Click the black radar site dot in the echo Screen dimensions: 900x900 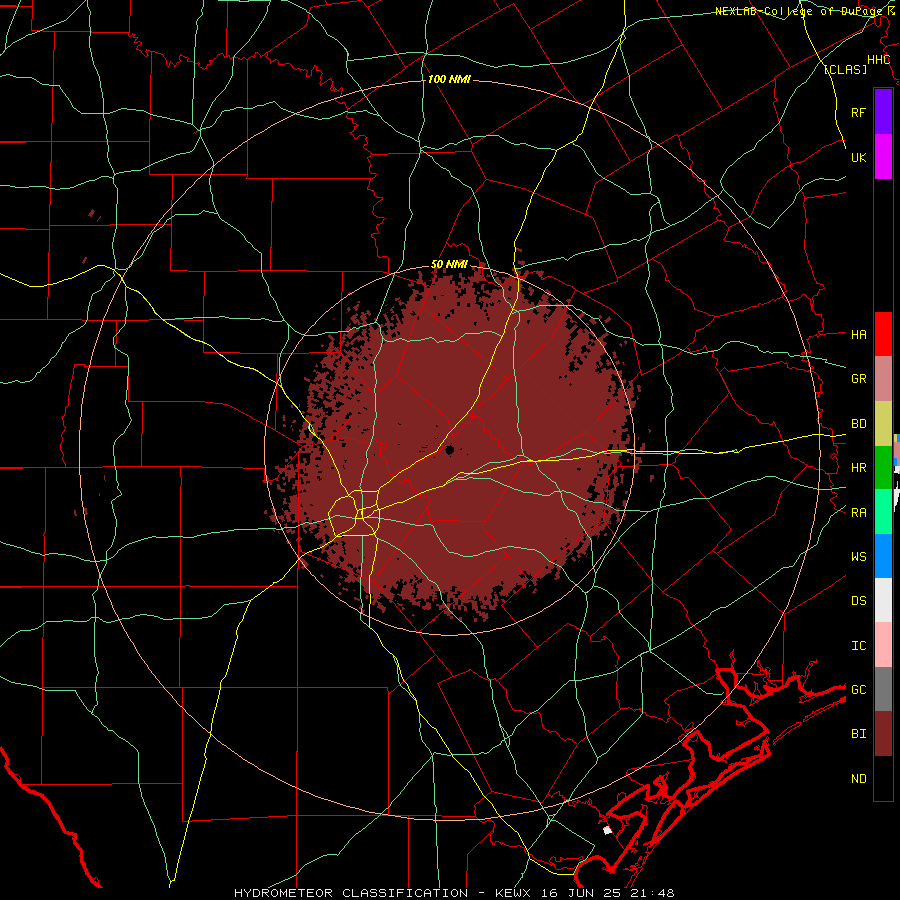(449, 450)
